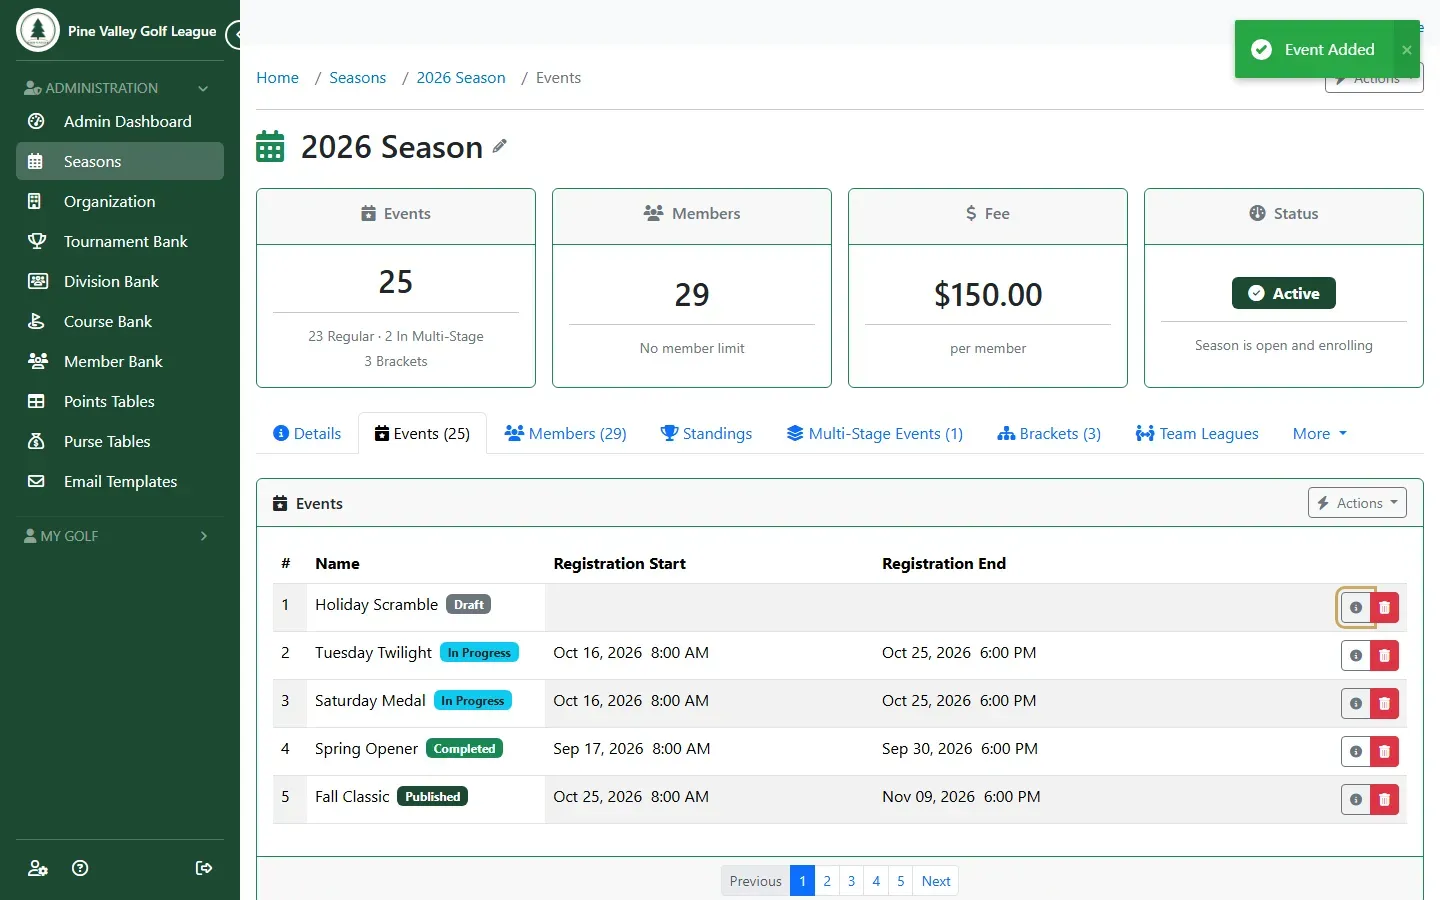Screen dimensions: 1440x900
Task: View info for Saturday Medal event
Action: click(x=1356, y=703)
